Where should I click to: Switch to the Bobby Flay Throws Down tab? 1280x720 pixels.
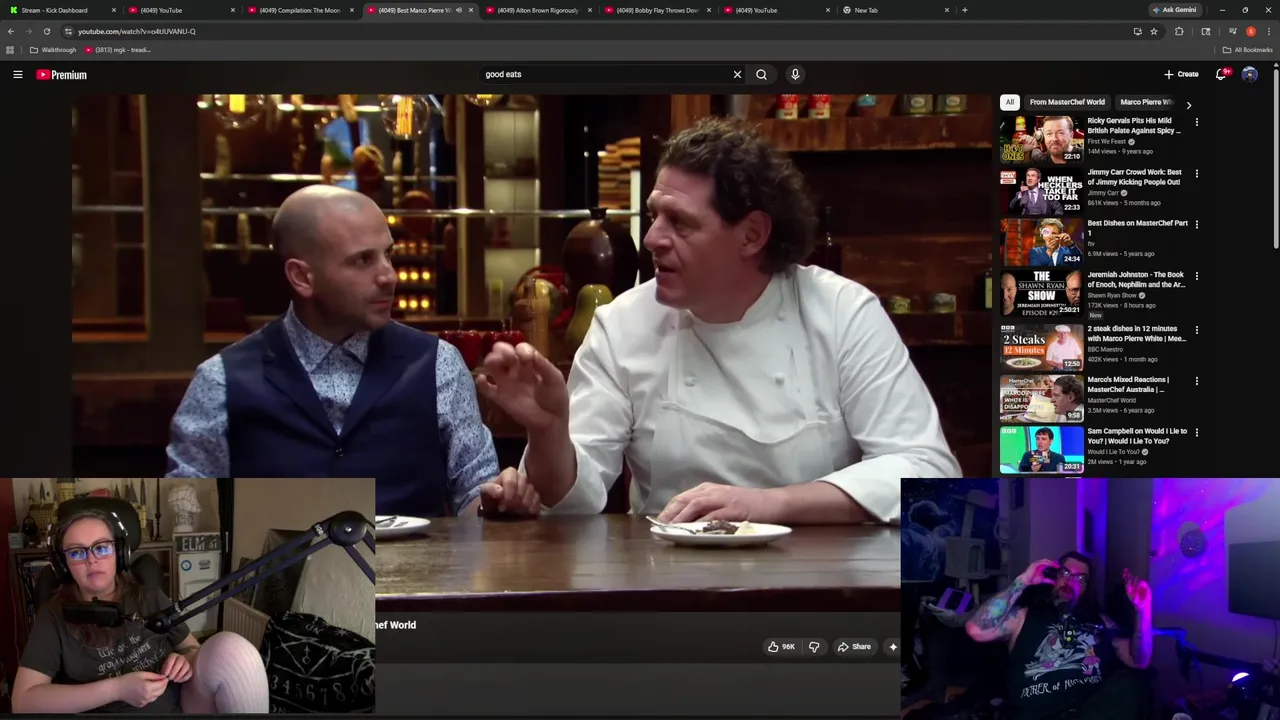coord(657,10)
